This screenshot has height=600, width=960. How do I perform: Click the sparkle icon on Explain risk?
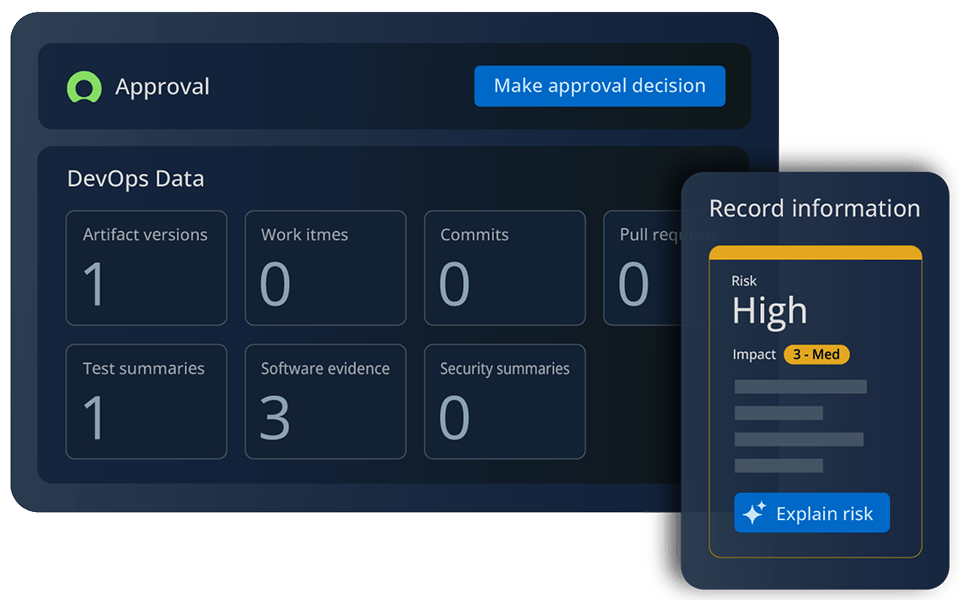pos(754,513)
